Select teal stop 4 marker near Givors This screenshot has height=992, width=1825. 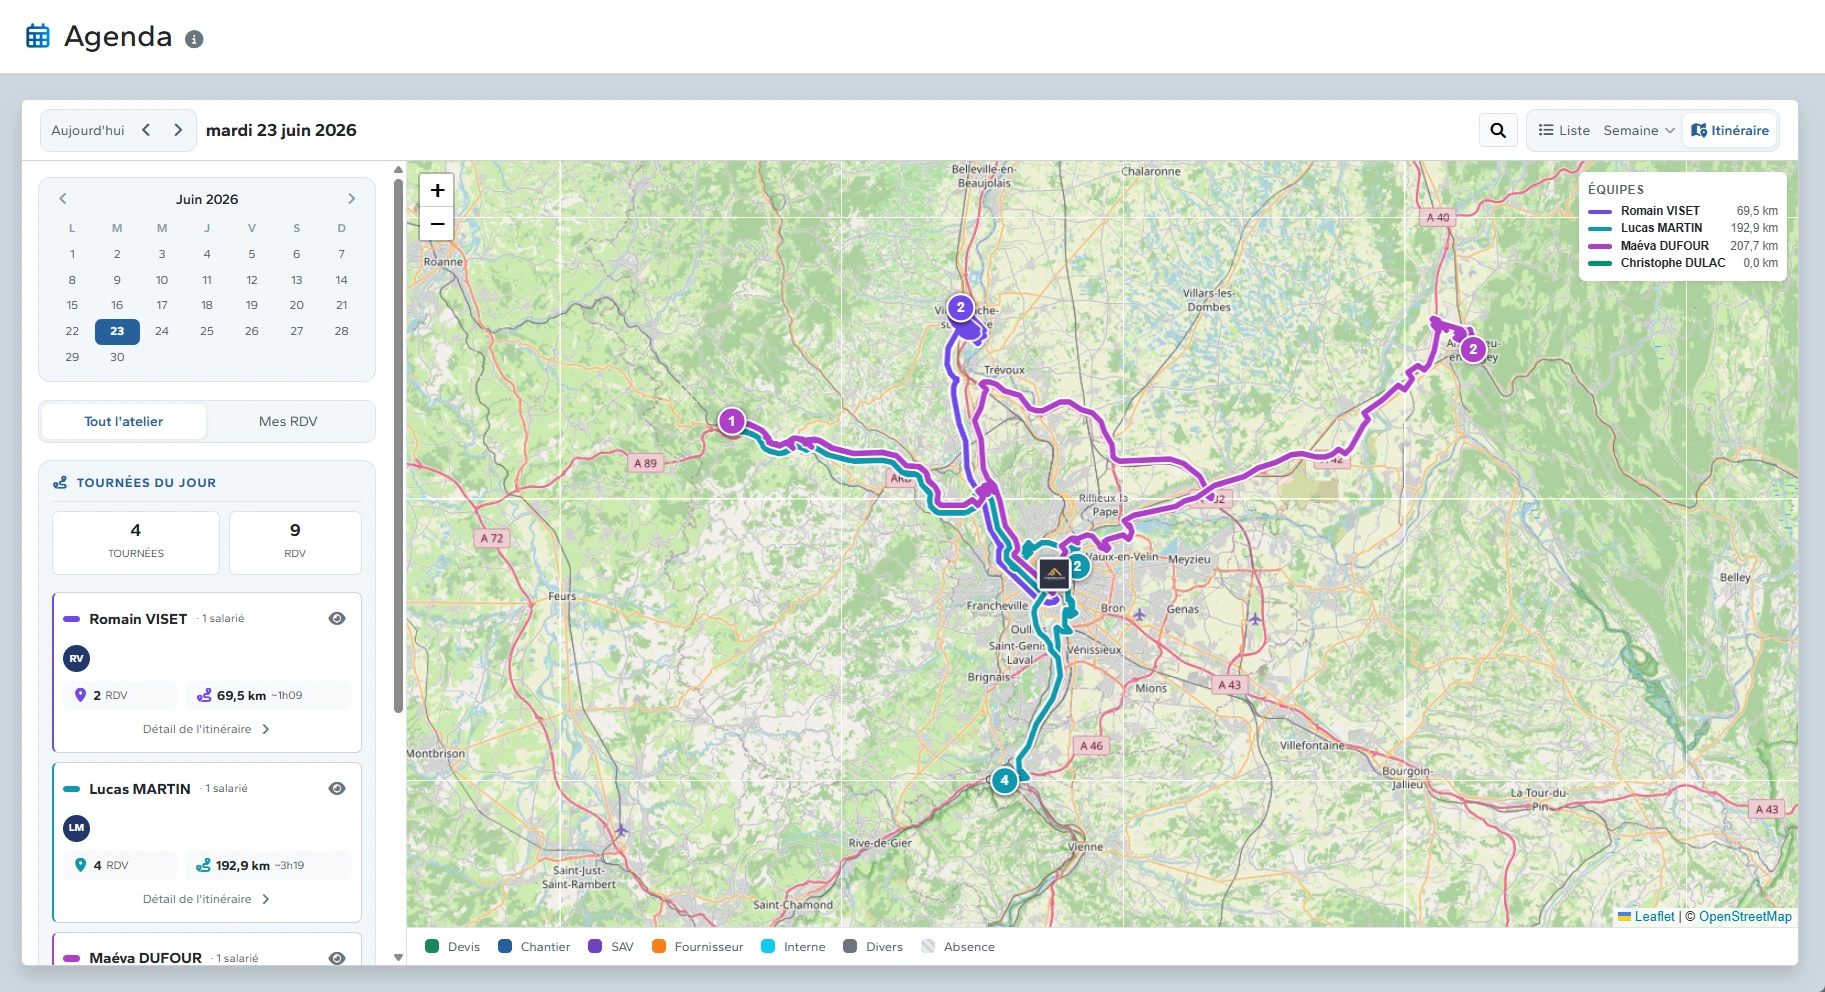(x=1004, y=780)
